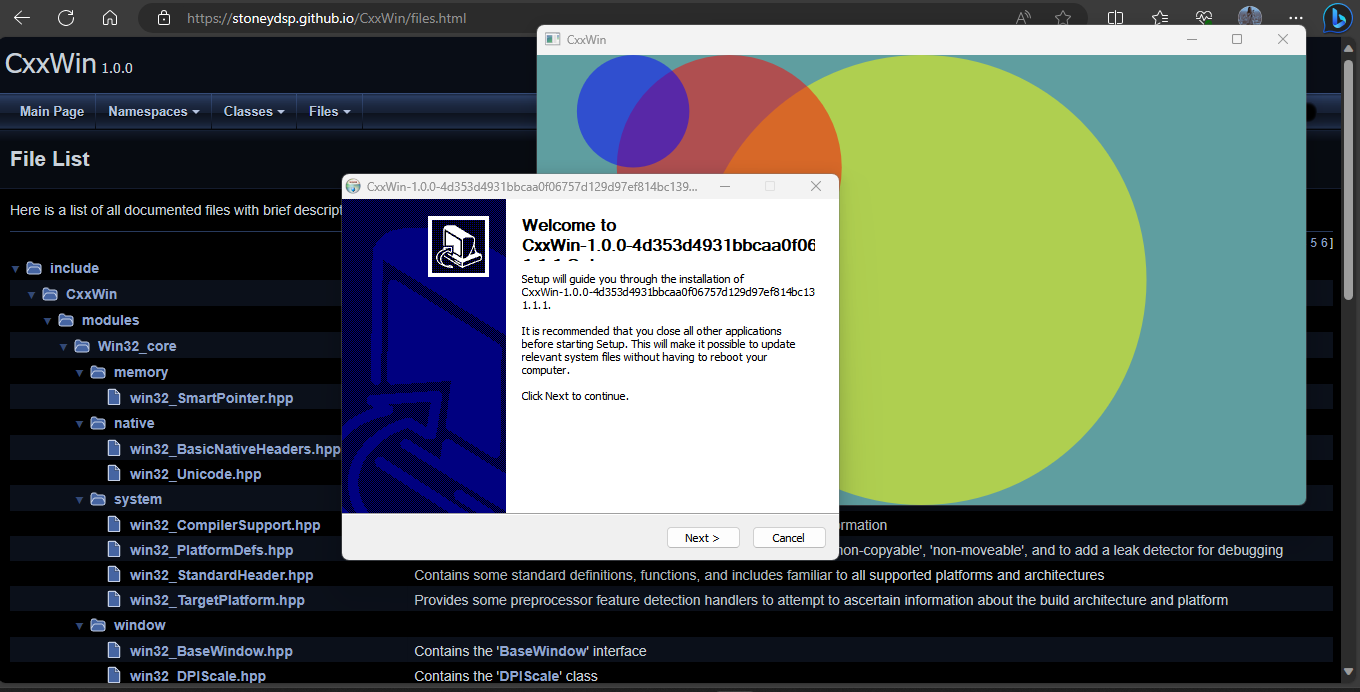The height and width of the screenshot is (692, 1360).
Task: Open the browser profile avatar
Action: pos(1249,18)
